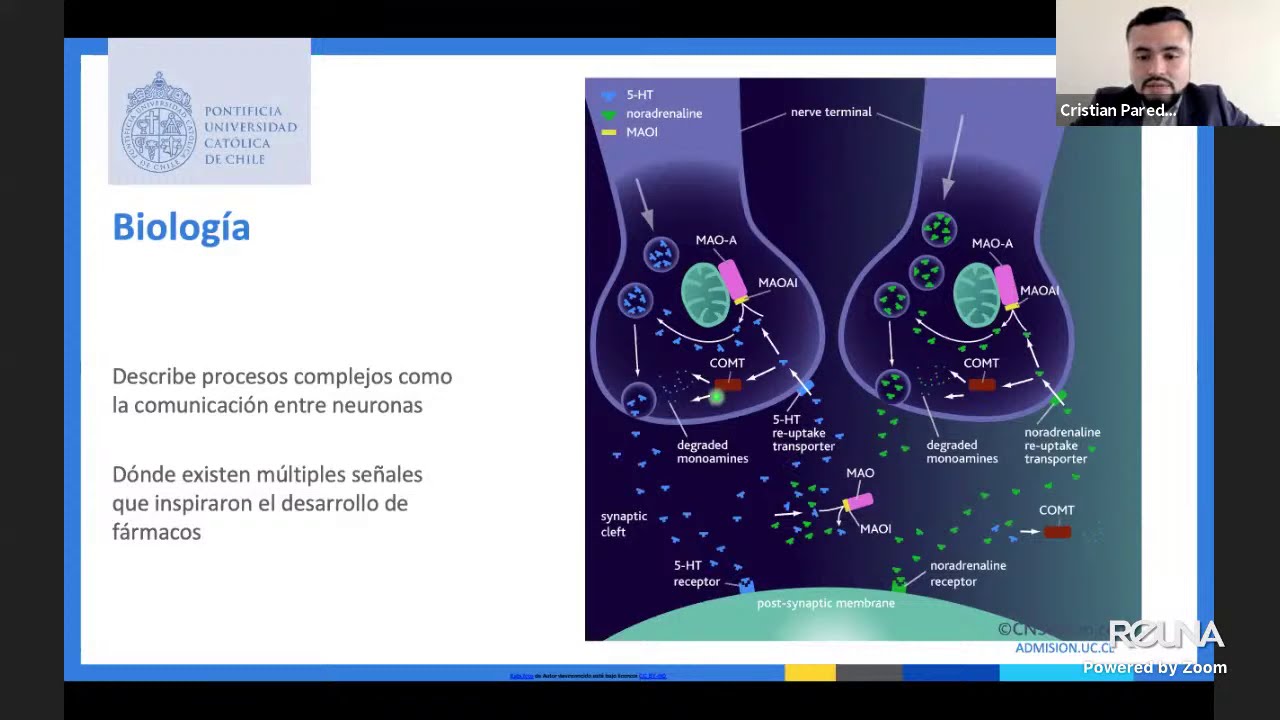1280x720 pixels.
Task: Click the 'que inspiraron el desarrollo de' text line
Action: 260,503
